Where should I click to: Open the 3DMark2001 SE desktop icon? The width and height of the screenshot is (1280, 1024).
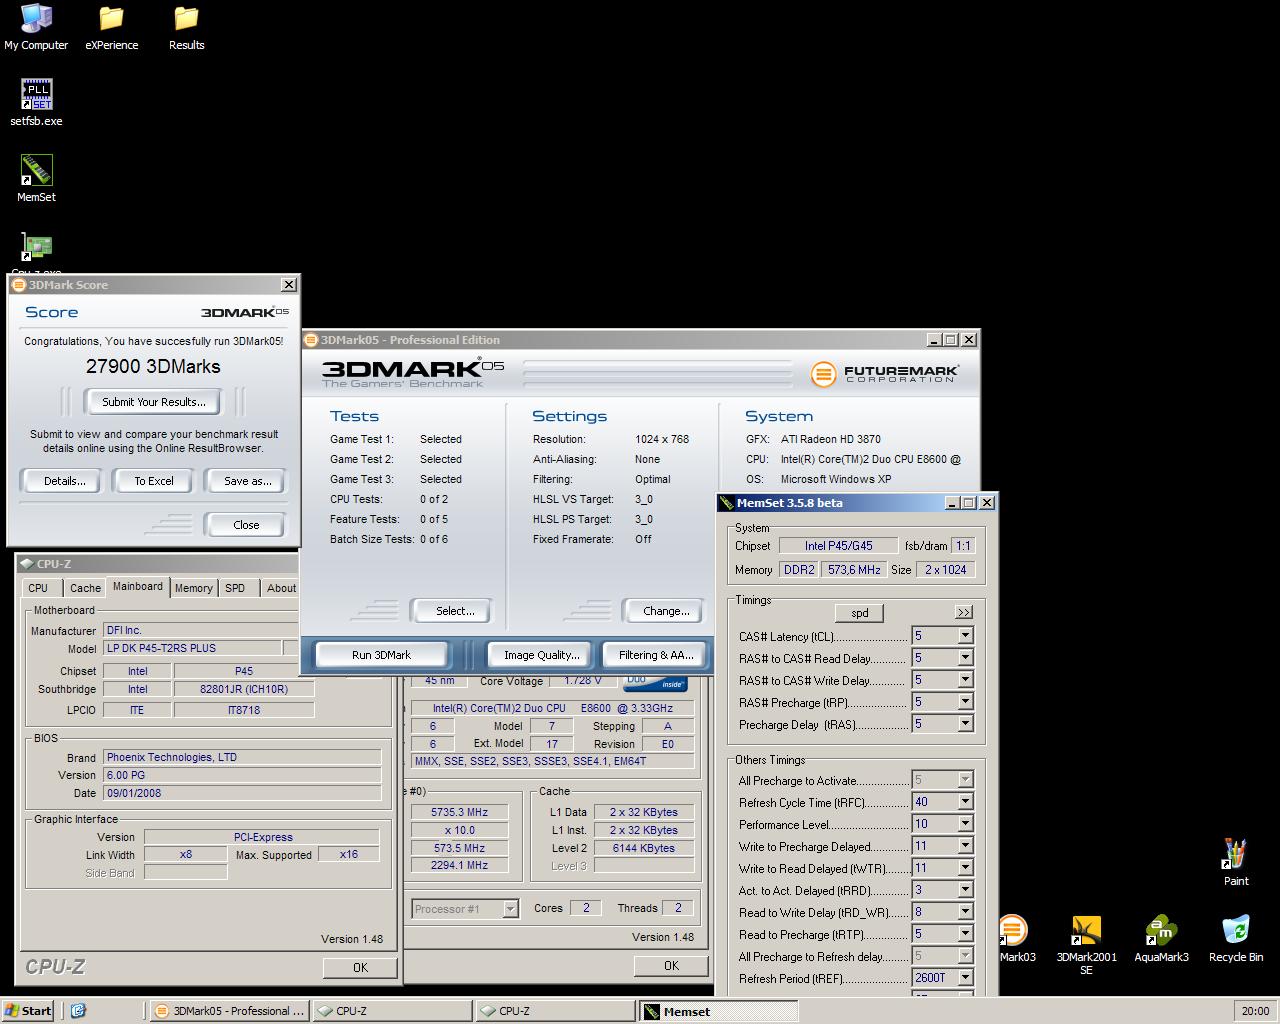point(1086,945)
